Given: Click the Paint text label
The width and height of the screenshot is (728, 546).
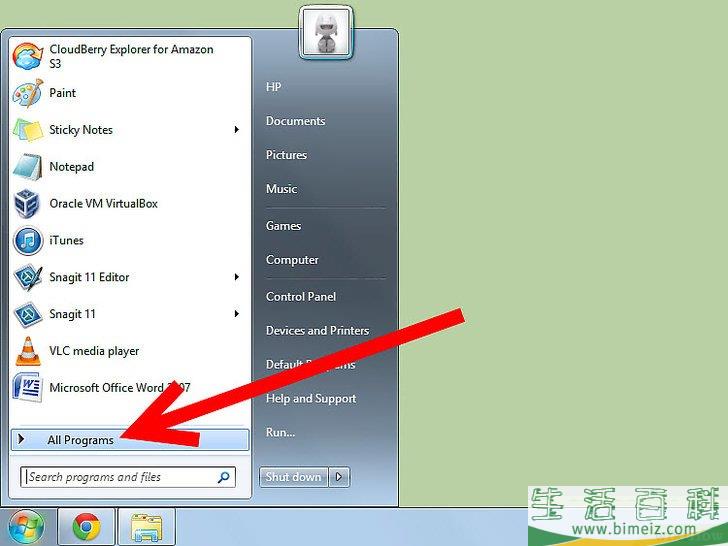Looking at the screenshot, I should 63,93.
